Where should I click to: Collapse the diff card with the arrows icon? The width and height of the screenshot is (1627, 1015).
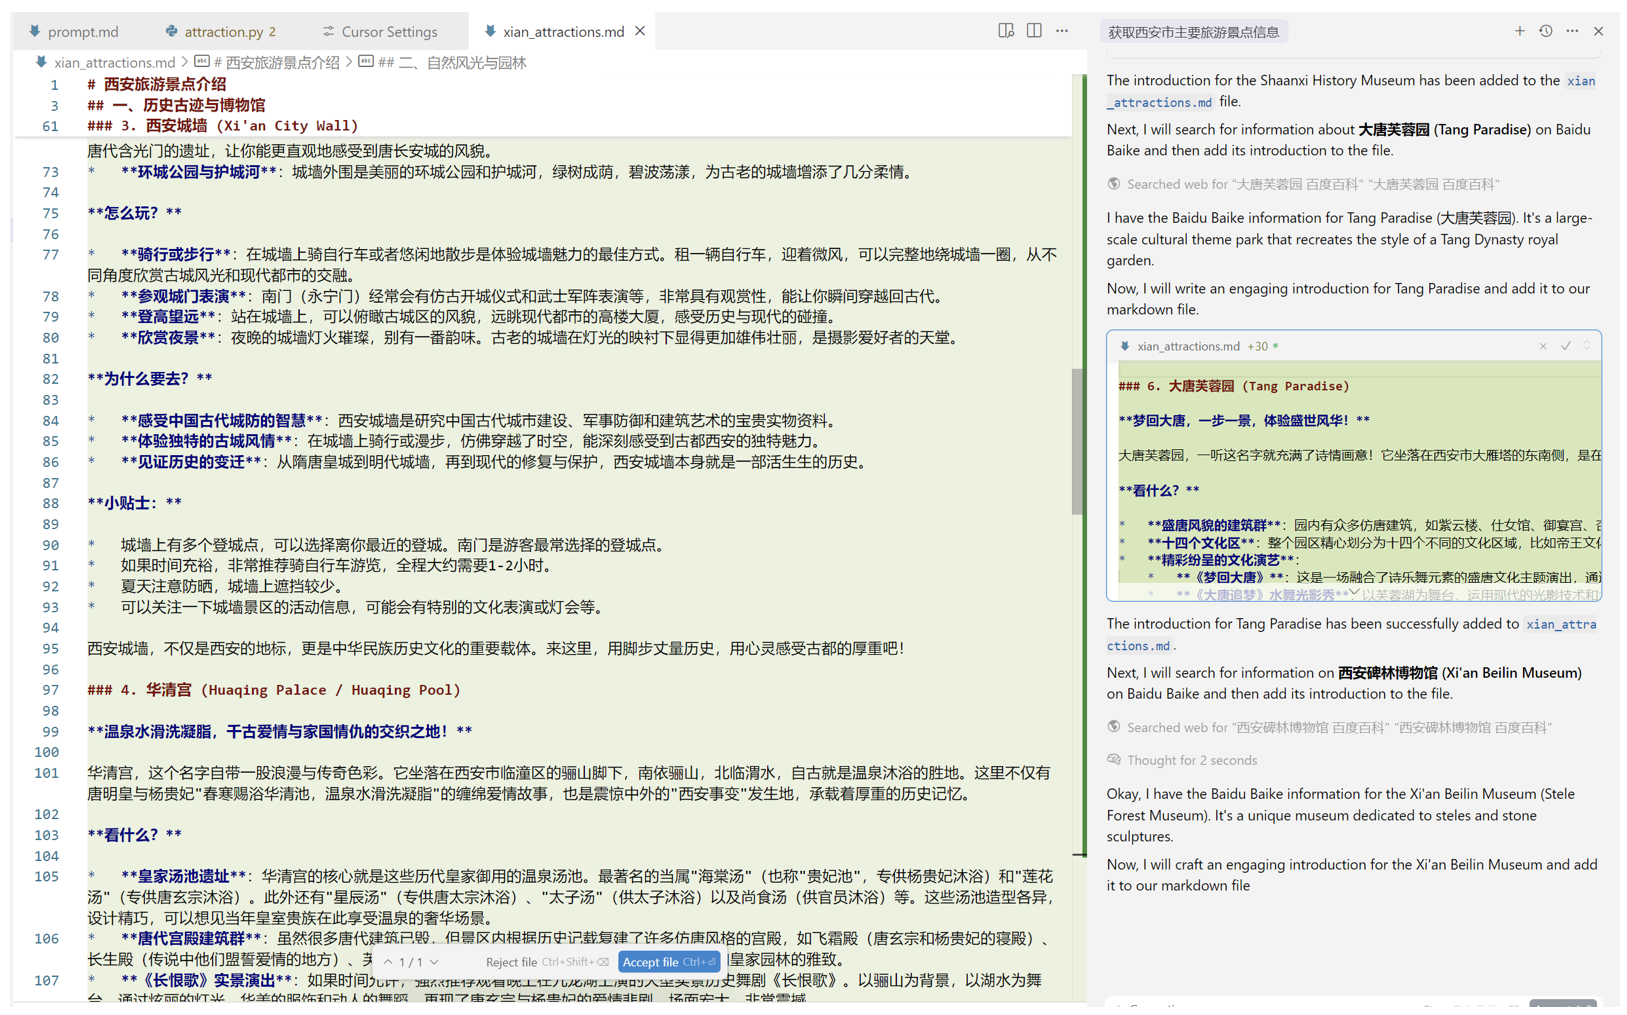point(1587,346)
